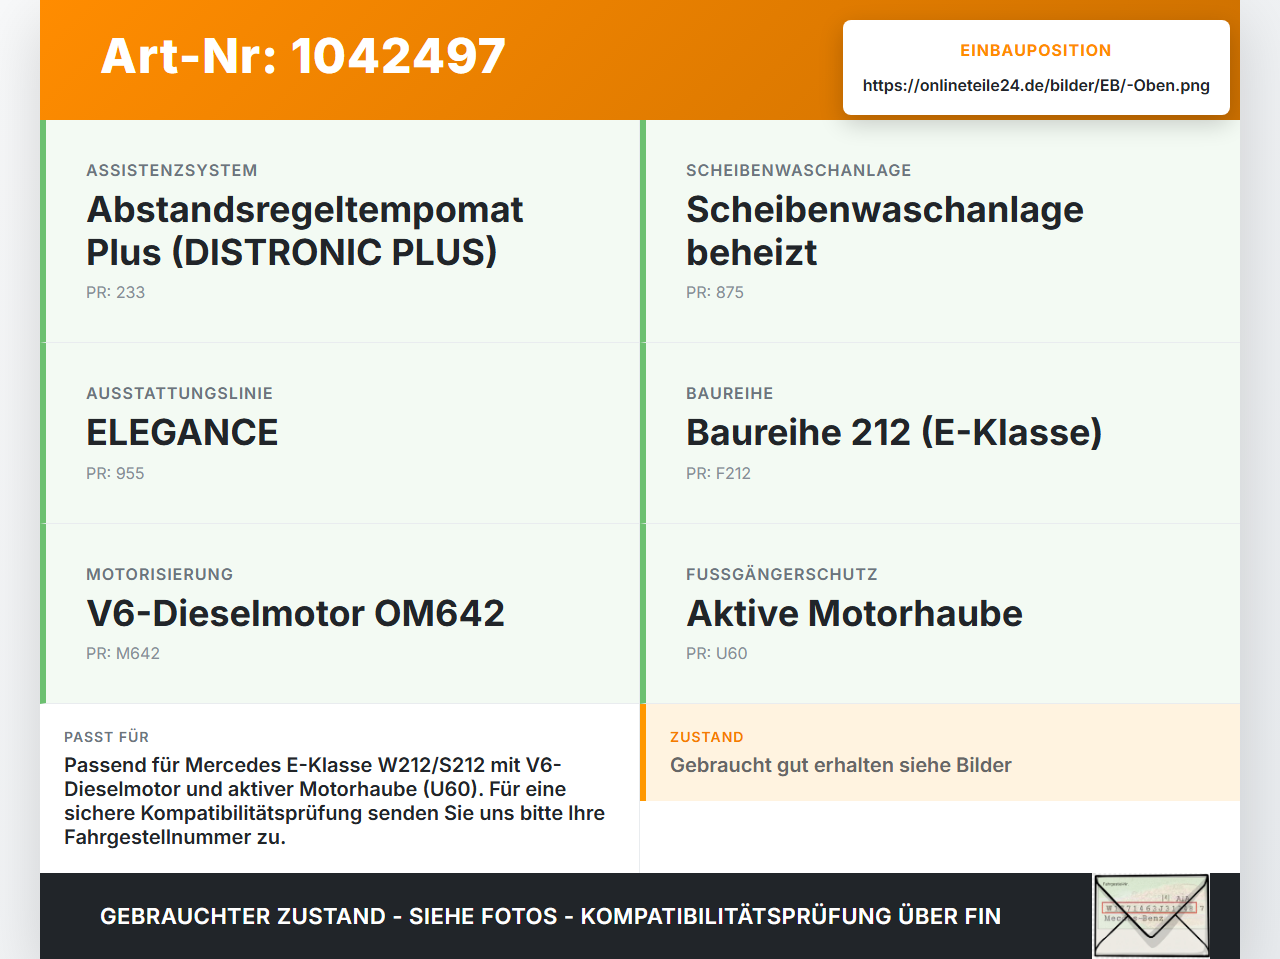Click the AUSSTATTUNGSLINIE category label
1280x959 pixels.
coord(180,393)
